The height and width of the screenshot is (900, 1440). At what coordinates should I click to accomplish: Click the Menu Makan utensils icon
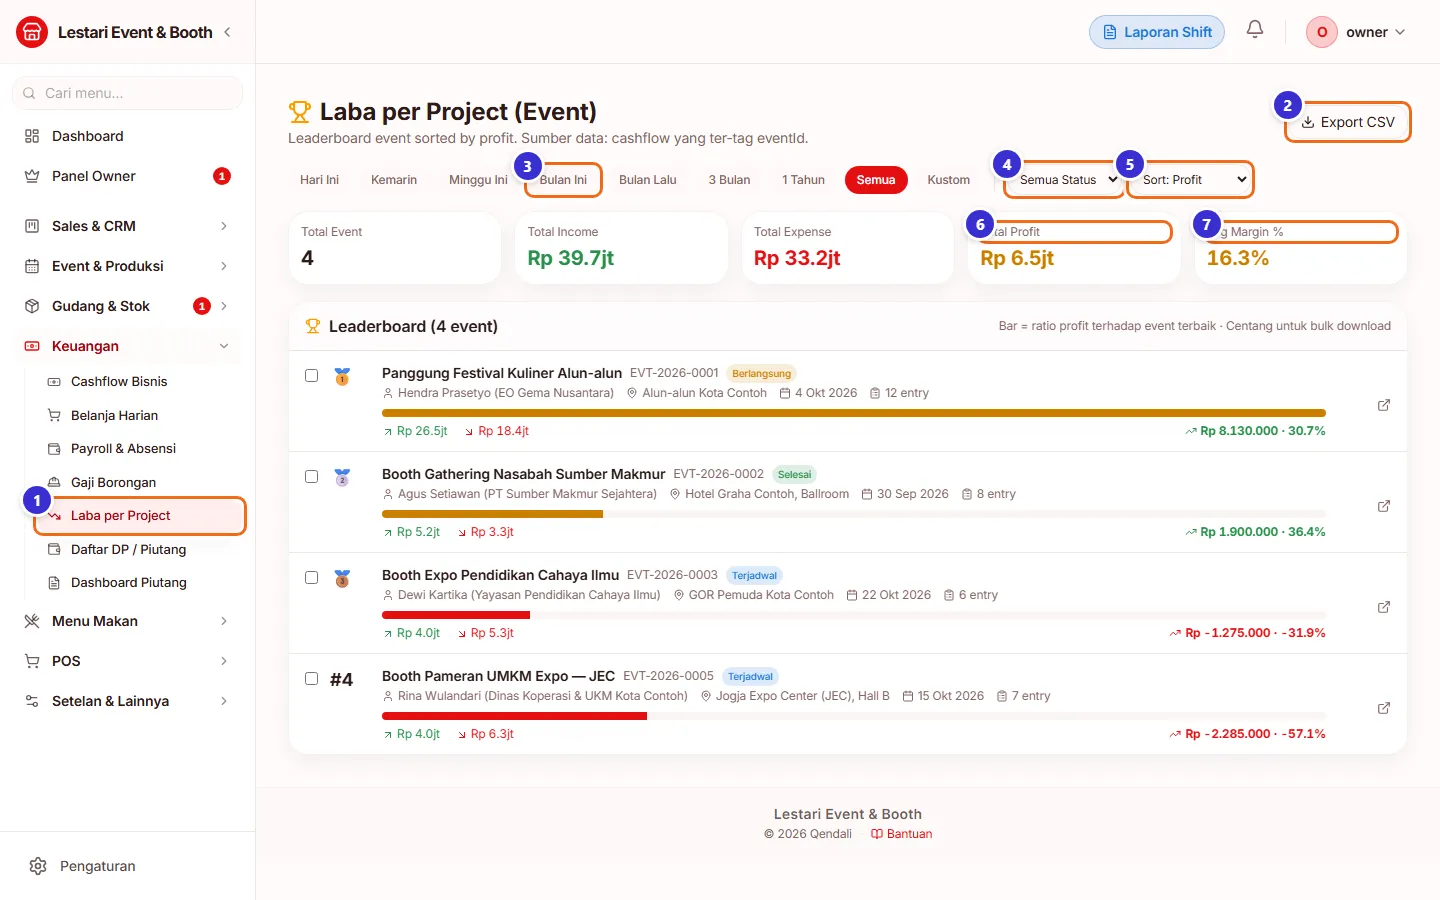coord(32,621)
